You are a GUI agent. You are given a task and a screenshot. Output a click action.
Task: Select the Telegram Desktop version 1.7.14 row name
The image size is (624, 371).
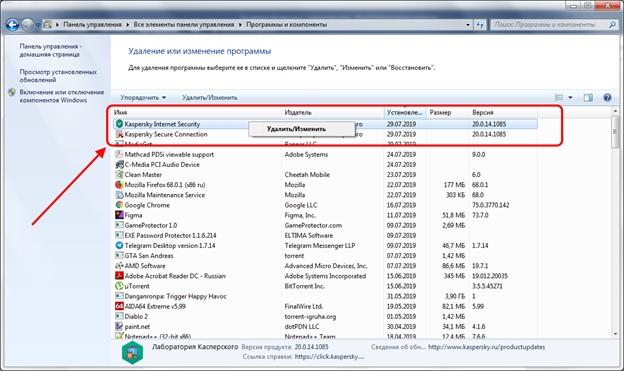[170, 246]
